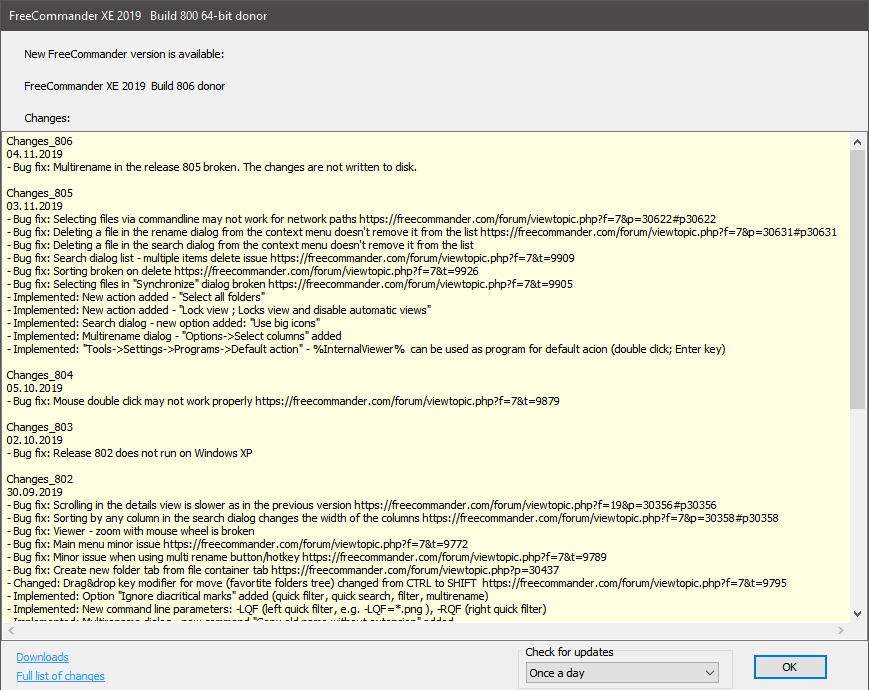
Task: Click the vertical scrollbar up arrow
Action: click(x=857, y=142)
